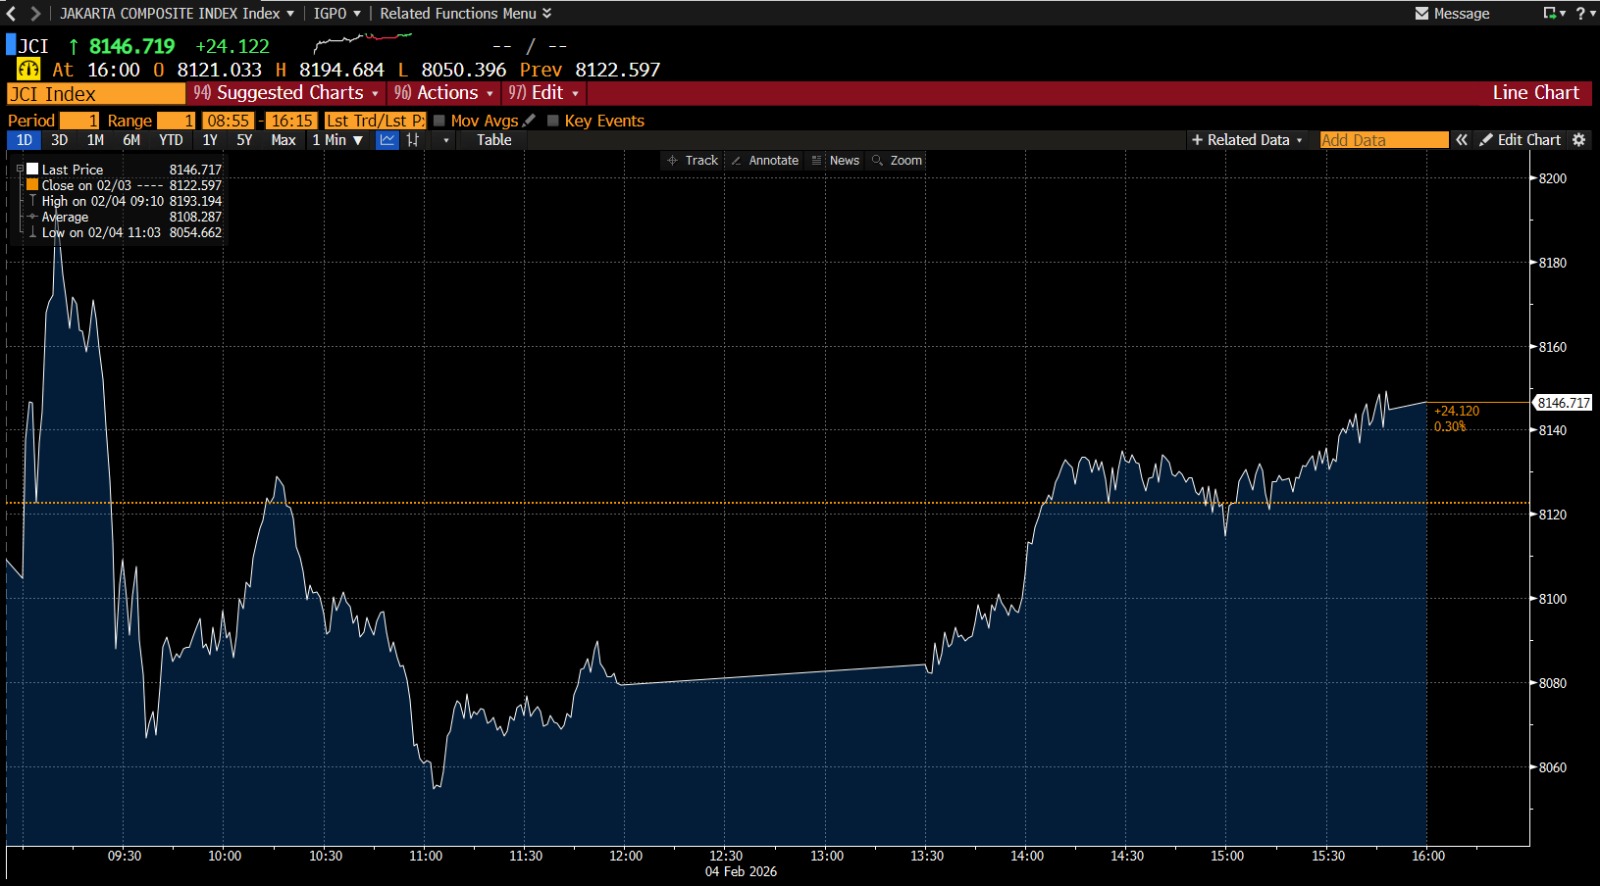Select the YTD period tab
Screen dimensions: 1600x886
coord(171,140)
